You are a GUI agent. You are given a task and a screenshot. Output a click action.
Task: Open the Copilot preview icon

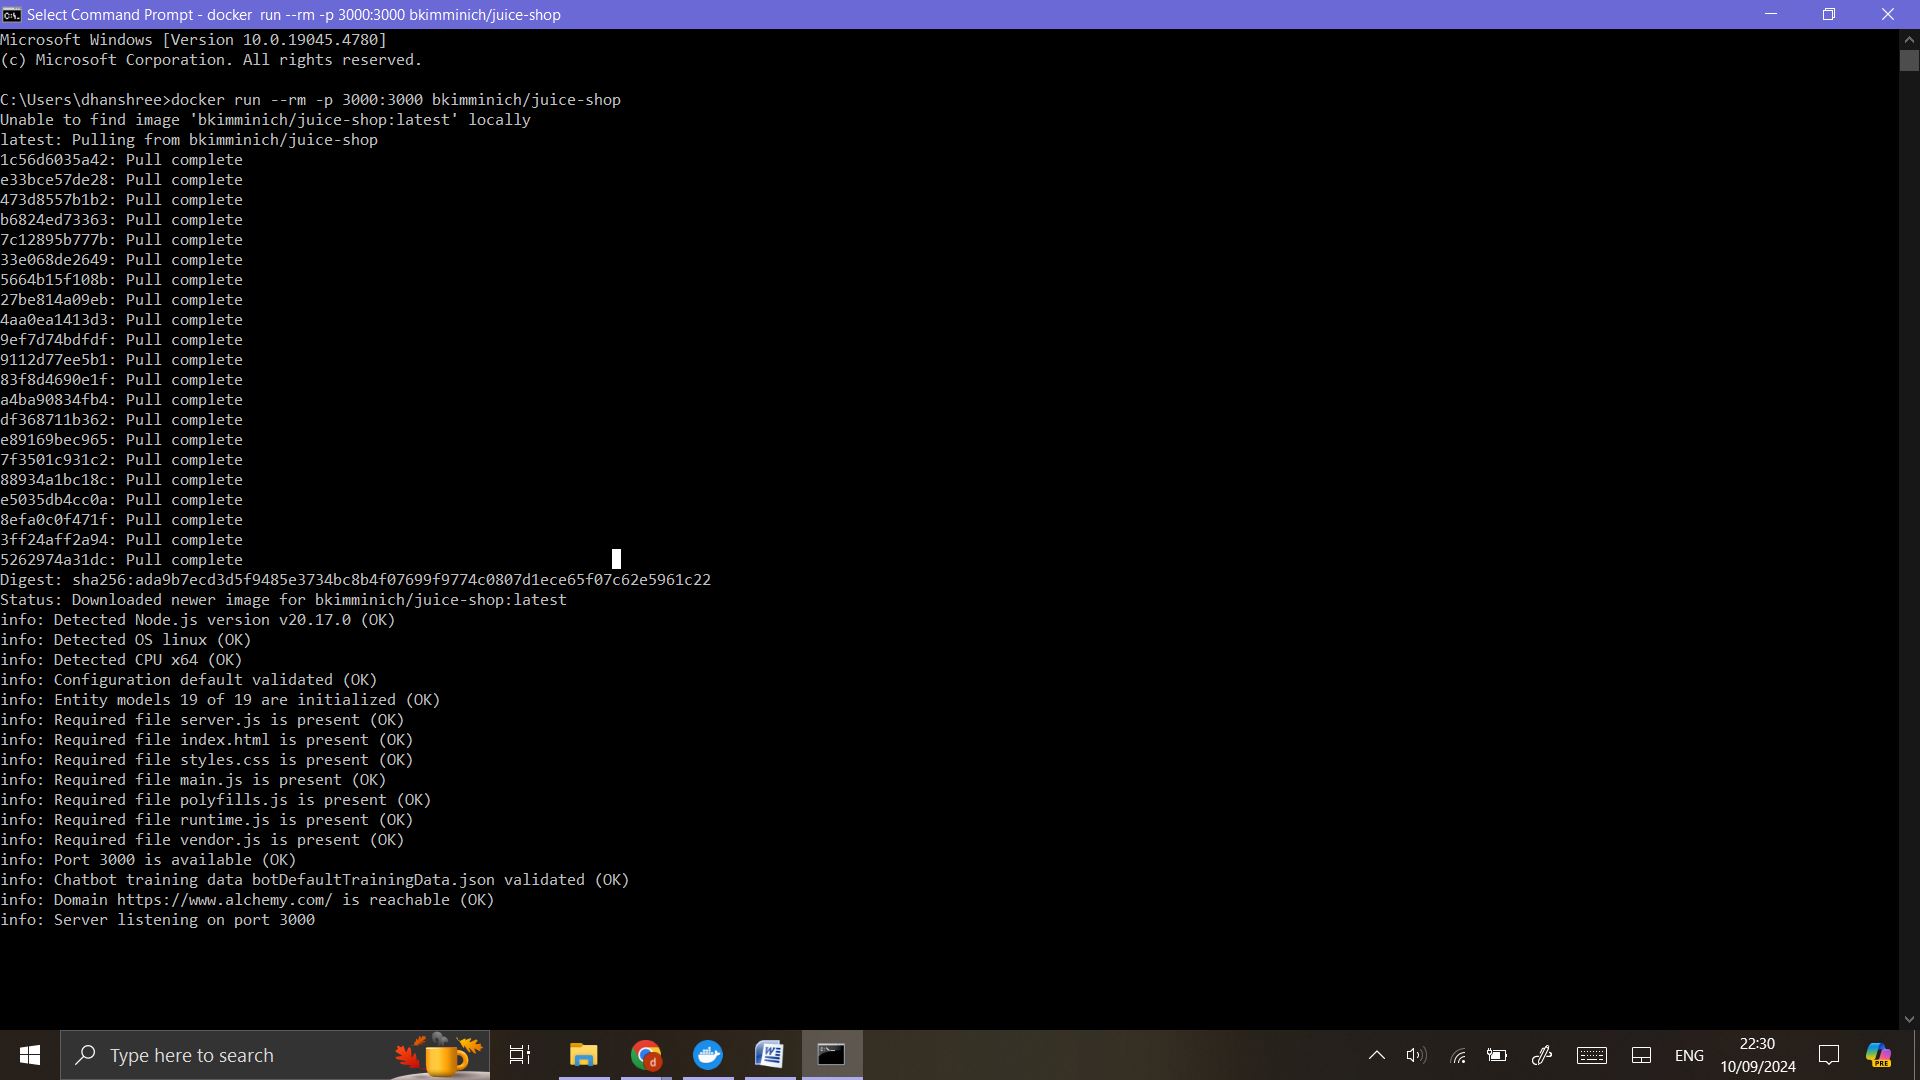click(x=1878, y=1055)
